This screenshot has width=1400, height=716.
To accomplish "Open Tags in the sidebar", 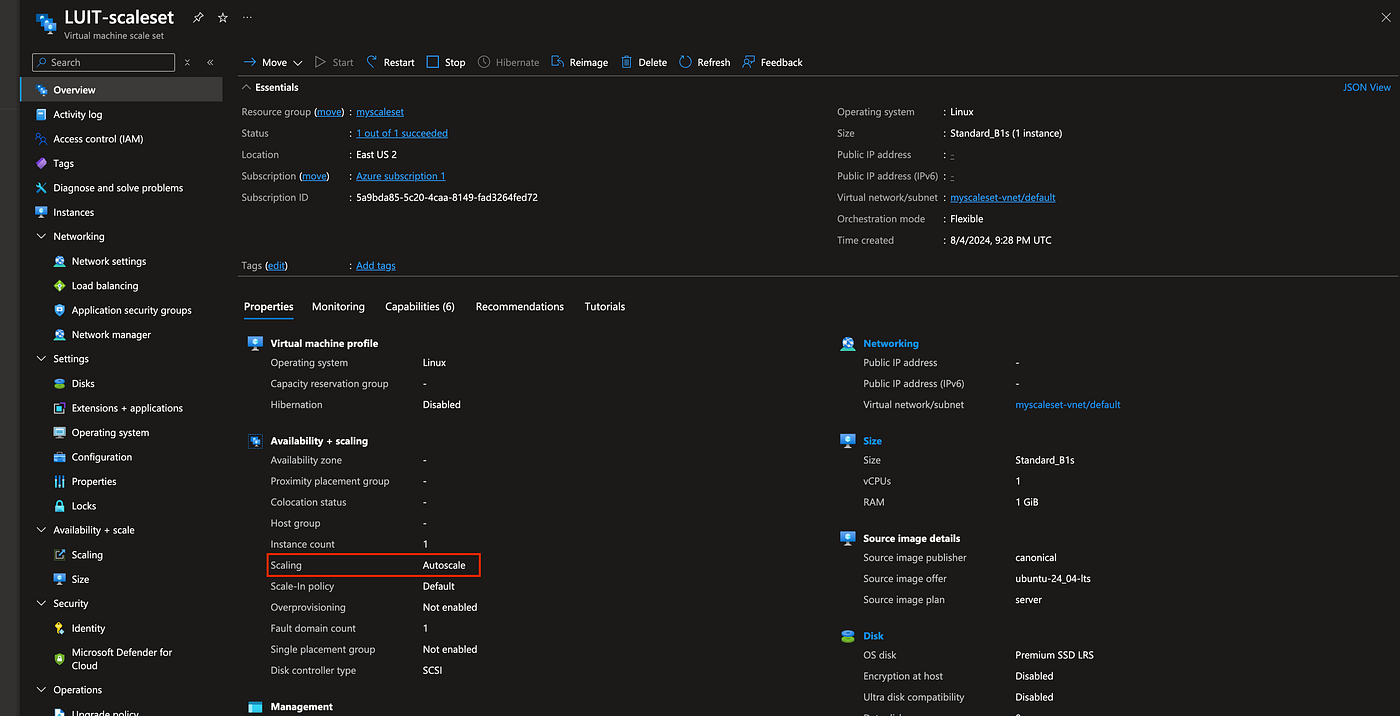I will (63, 163).
